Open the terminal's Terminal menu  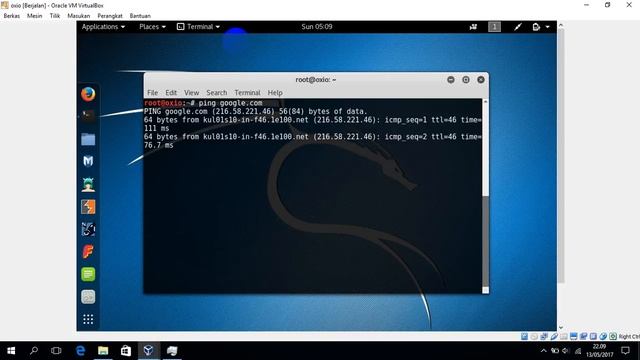247,93
